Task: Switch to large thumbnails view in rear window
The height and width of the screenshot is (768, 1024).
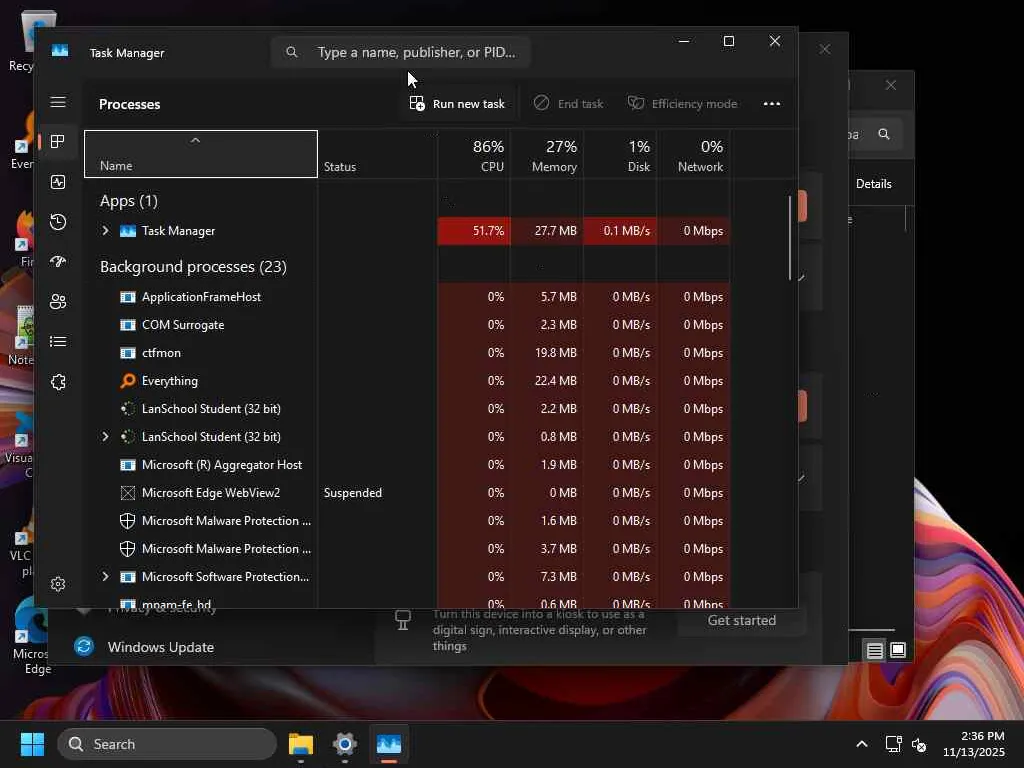Action: (x=898, y=650)
